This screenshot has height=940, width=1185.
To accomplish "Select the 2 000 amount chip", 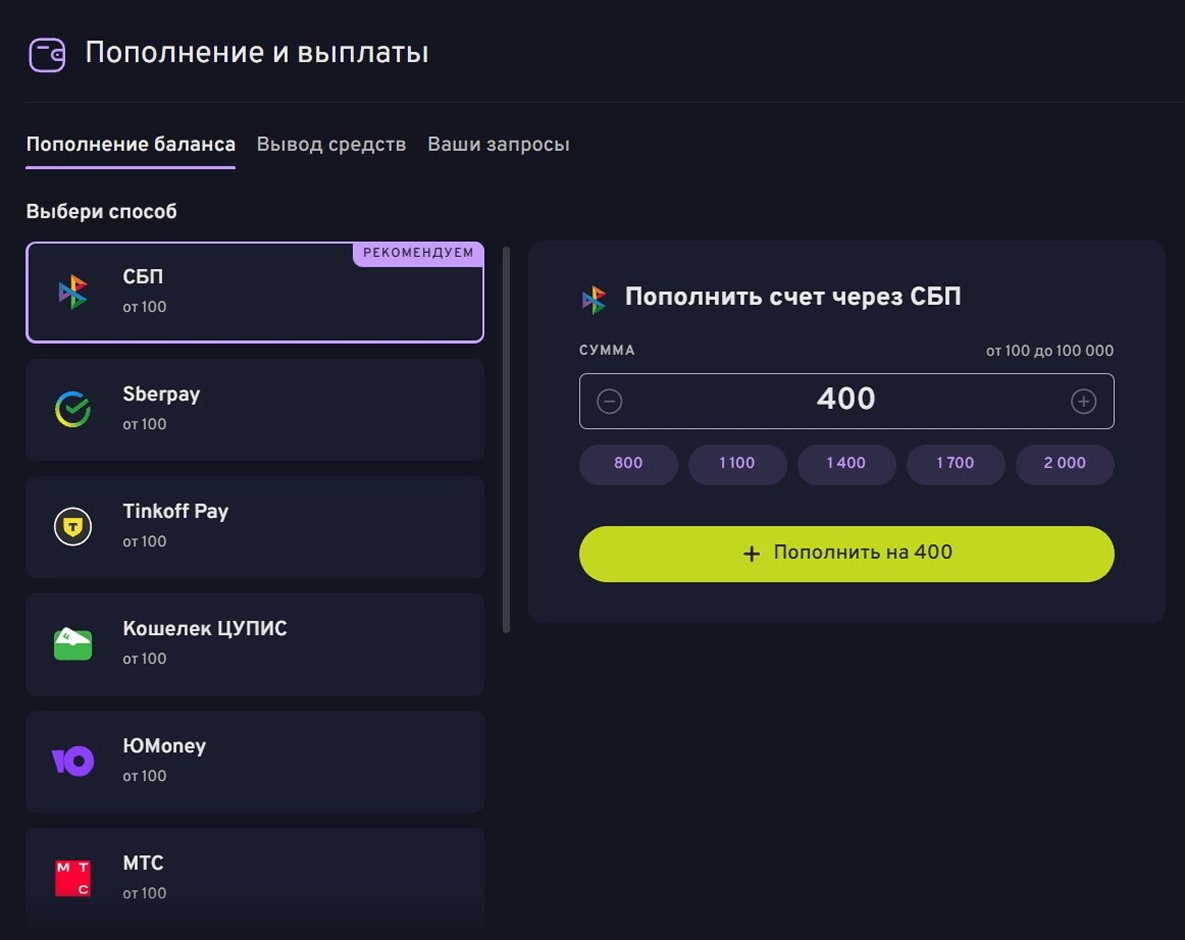I will pos(1065,464).
